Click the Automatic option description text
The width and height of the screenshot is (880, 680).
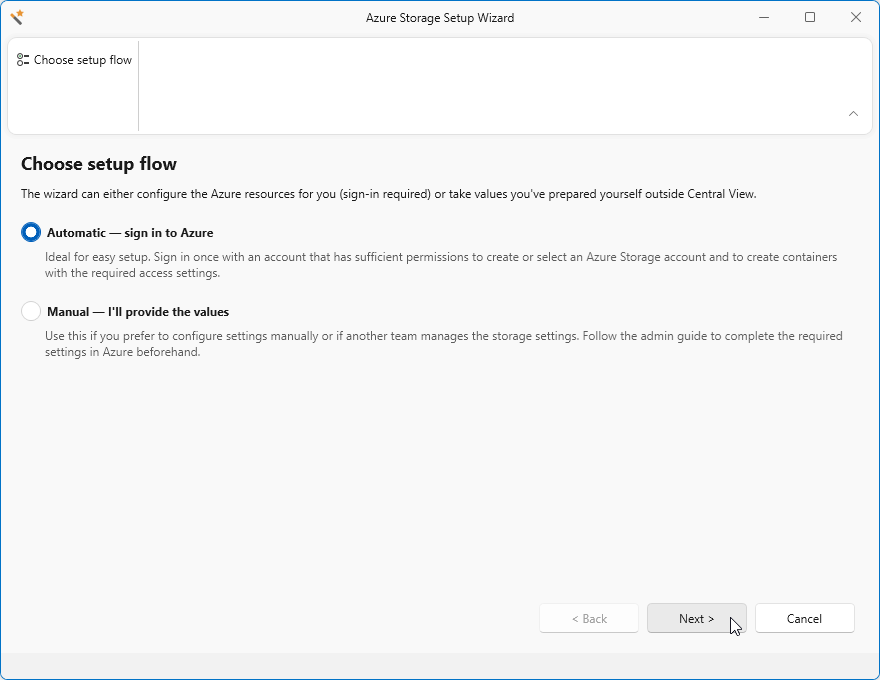(441, 265)
